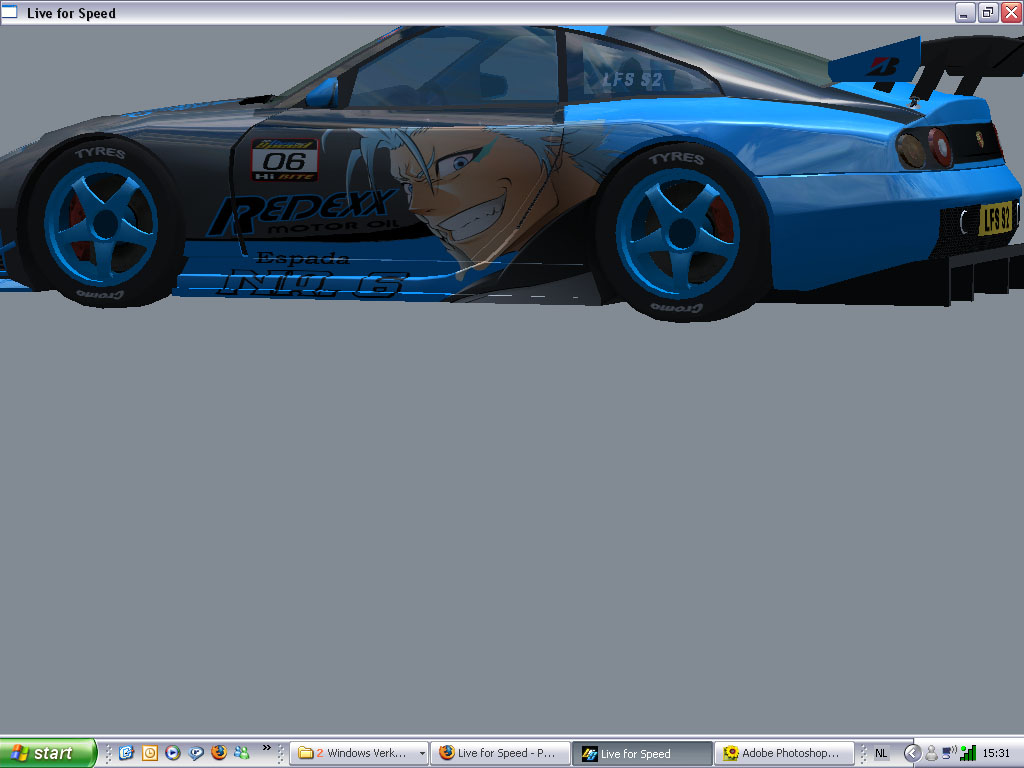
Task: Expand hidden quick launch items chevron
Action: 266,748
